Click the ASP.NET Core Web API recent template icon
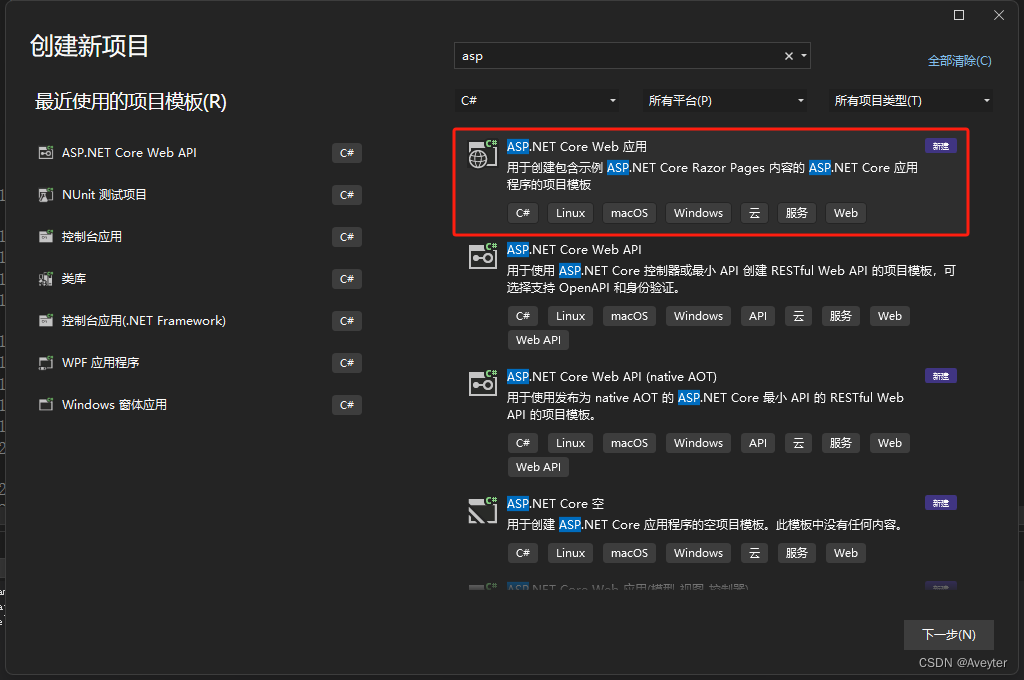This screenshot has height=680, width=1024. click(x=46, y=153)
